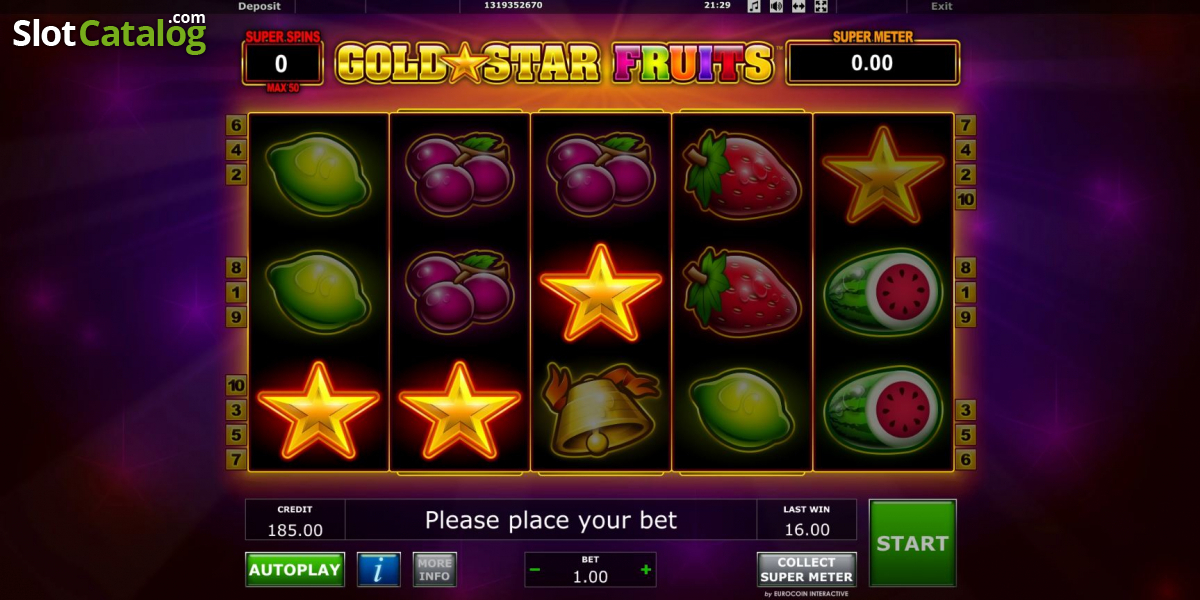Viewport: 1200px width, 600px height.
Task: Hit the green START button
Action: (912, 543)
